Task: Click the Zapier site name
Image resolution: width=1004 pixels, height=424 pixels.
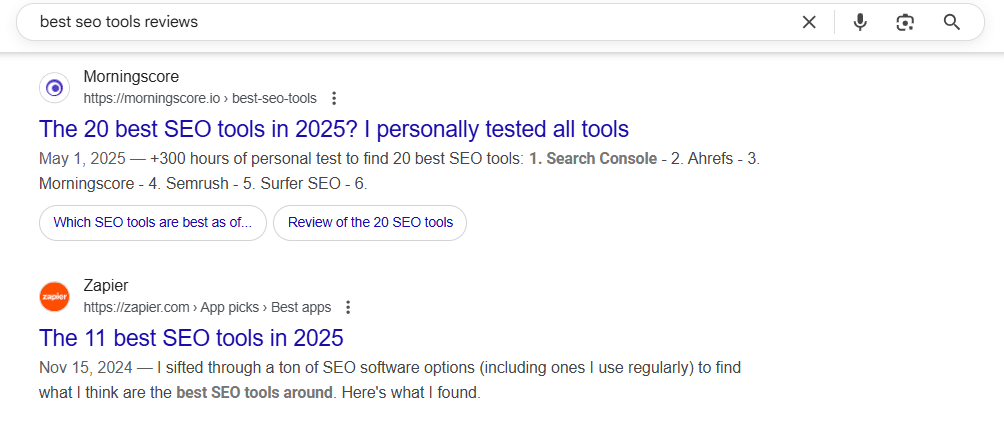Action: 106,286
